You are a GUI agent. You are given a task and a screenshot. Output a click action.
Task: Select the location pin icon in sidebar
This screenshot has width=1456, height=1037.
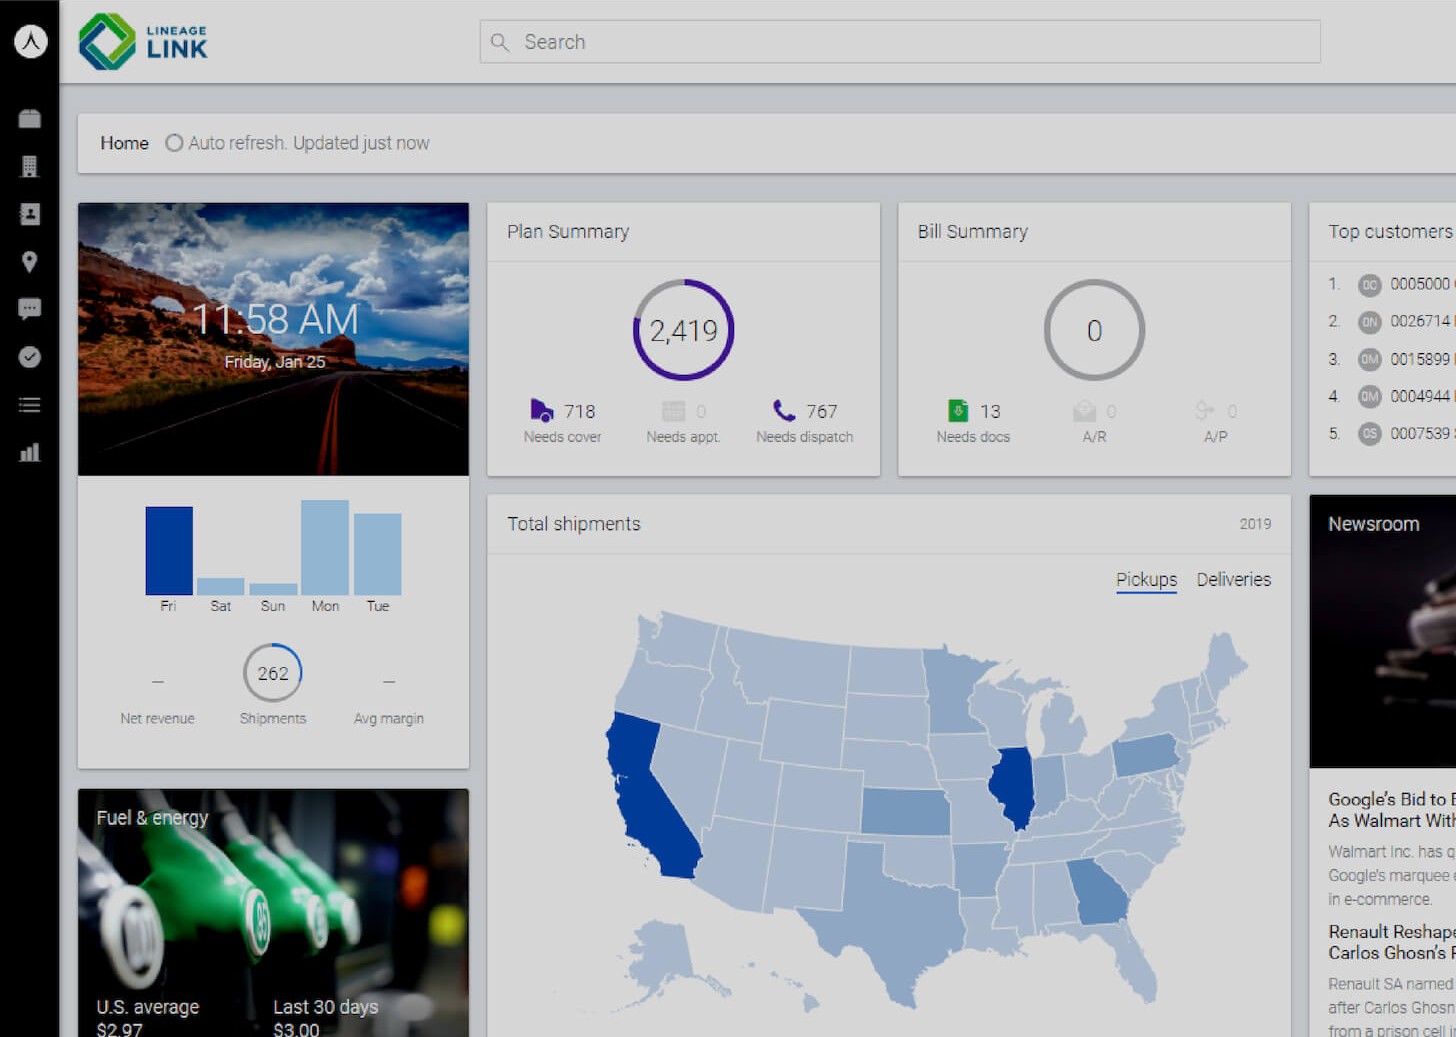29,262
